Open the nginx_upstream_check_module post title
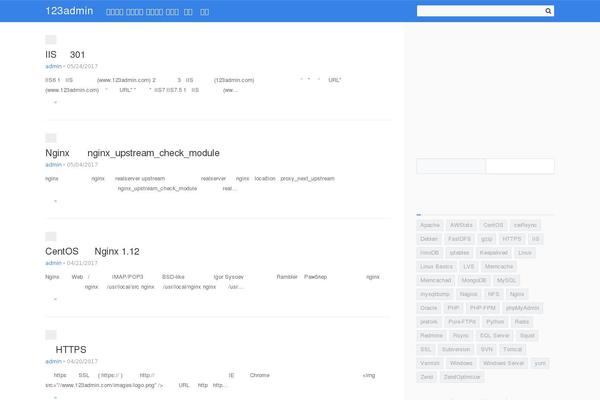The height and width of the screenshot is (400, 600). (x=132, y=153)
